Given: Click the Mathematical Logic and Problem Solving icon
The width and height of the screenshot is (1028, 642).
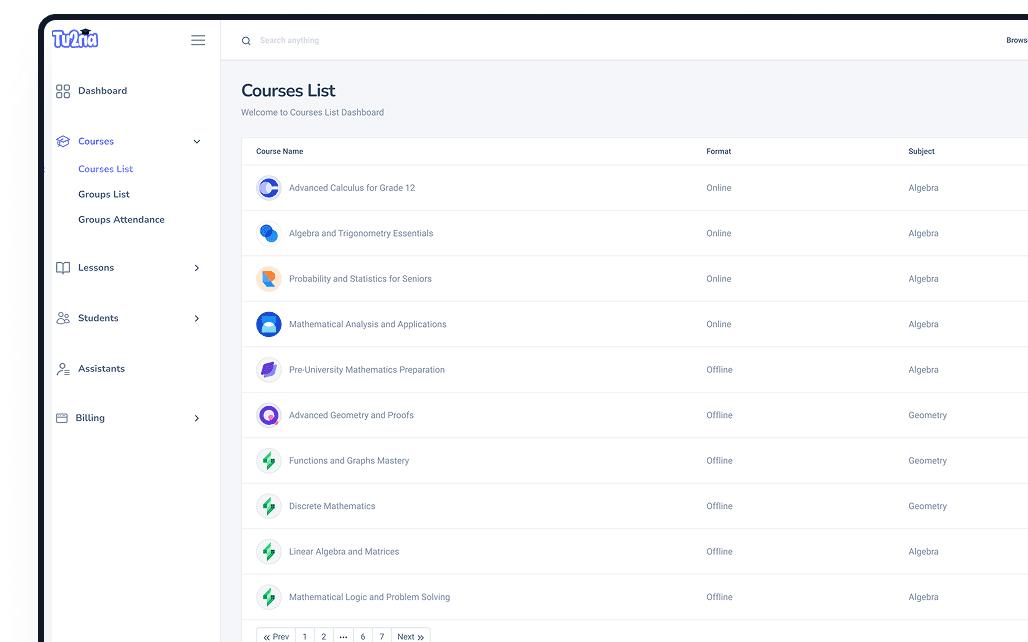Looking at the screenshot, I should pyautogui.click(x=269, y=597).
